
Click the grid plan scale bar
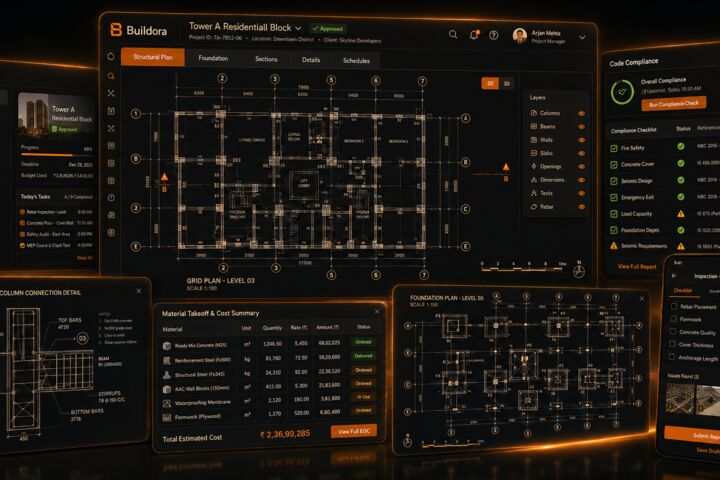pyautogui.click(x=523, y=268)
